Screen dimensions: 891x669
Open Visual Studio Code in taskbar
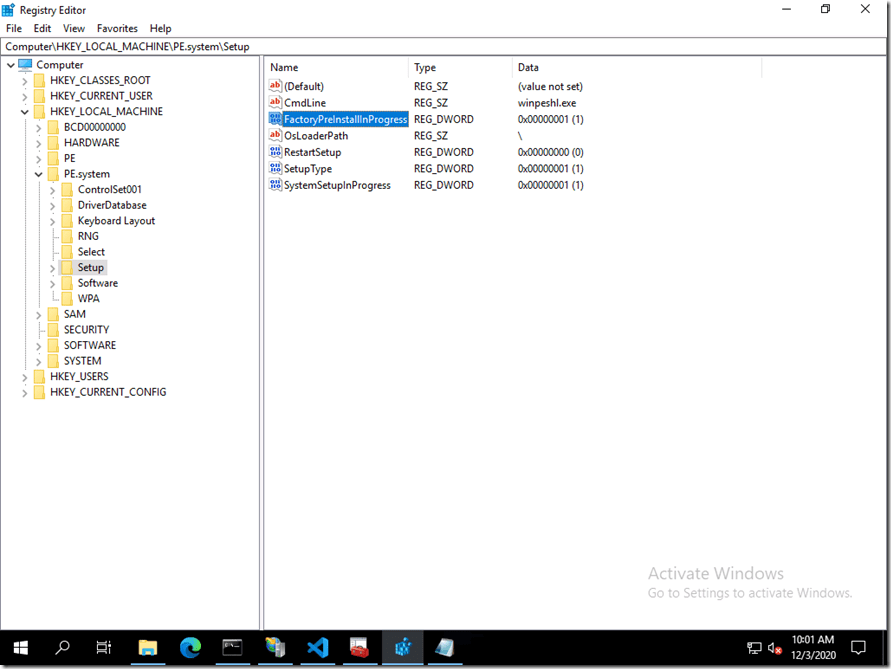click(x=318, y=647)
